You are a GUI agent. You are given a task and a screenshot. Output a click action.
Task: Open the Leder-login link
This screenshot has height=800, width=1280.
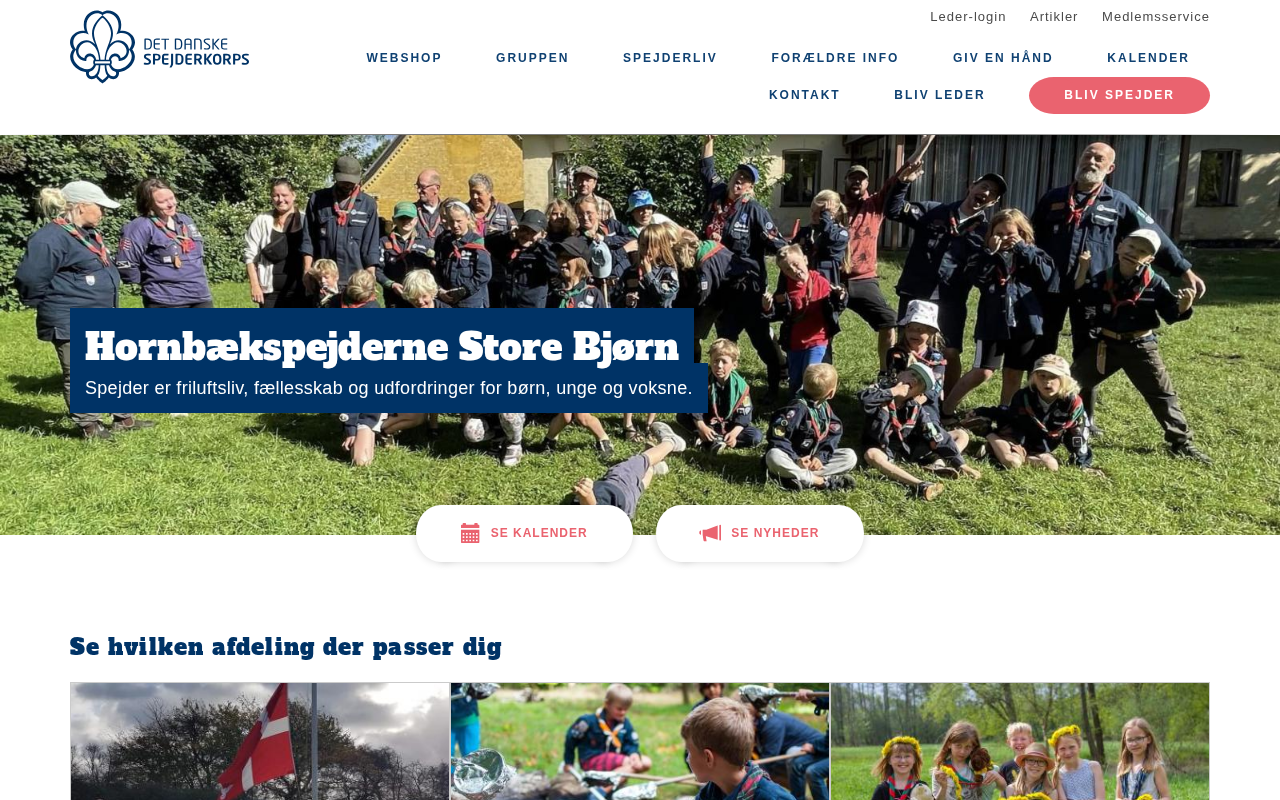(x=968, y=16)
